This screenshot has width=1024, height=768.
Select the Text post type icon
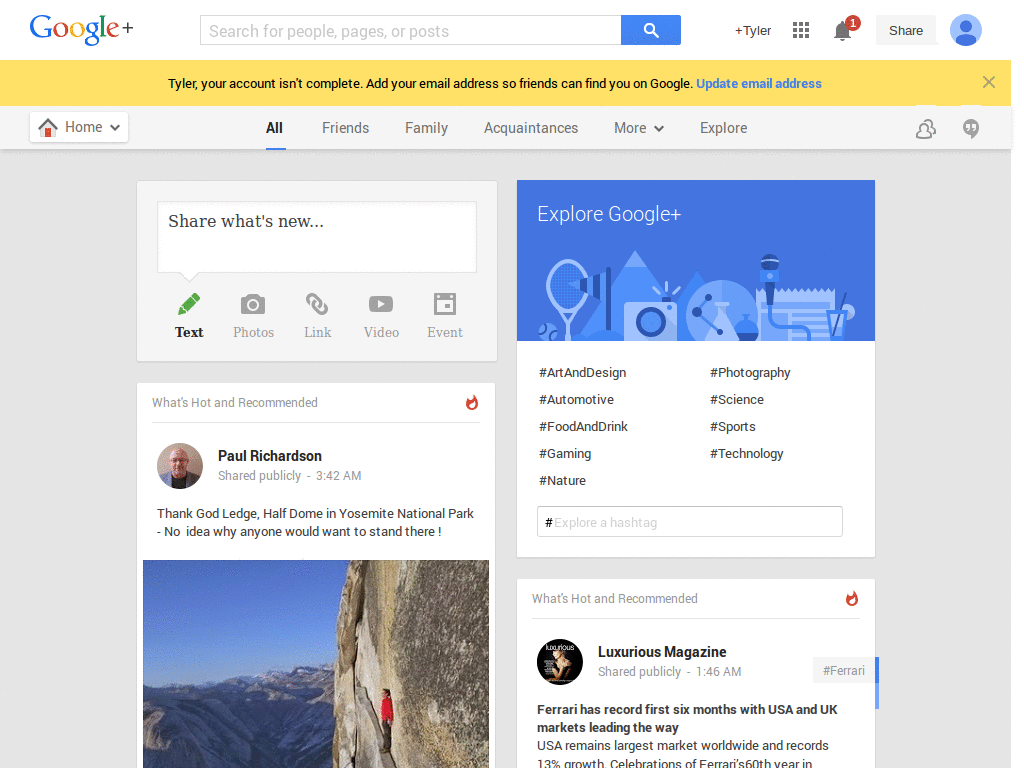point(189,305)
